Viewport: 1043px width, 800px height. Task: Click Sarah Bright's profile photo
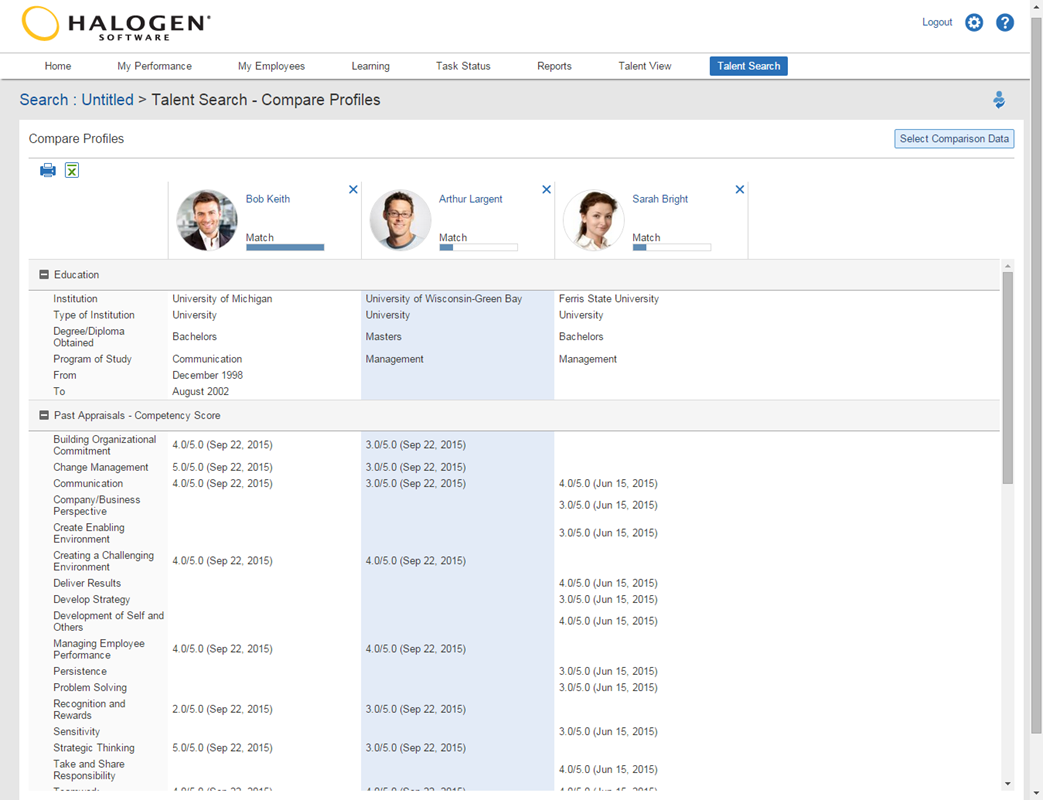coord(593,220)
